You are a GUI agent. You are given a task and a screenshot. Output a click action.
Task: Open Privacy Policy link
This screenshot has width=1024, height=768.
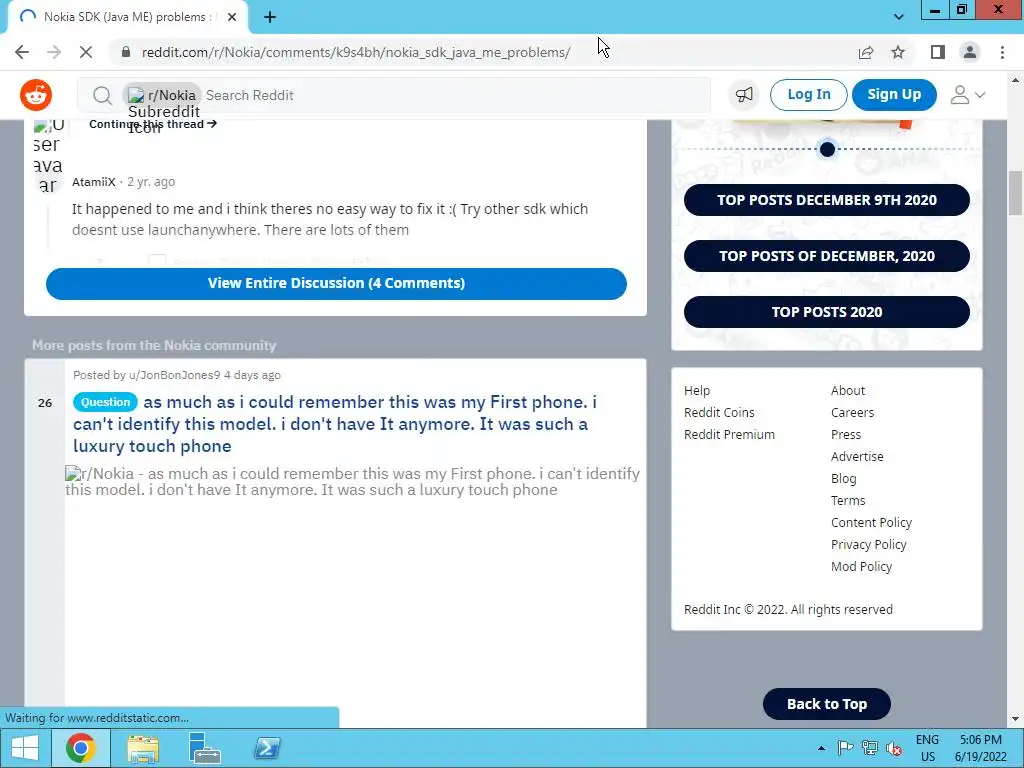[869, 545]
